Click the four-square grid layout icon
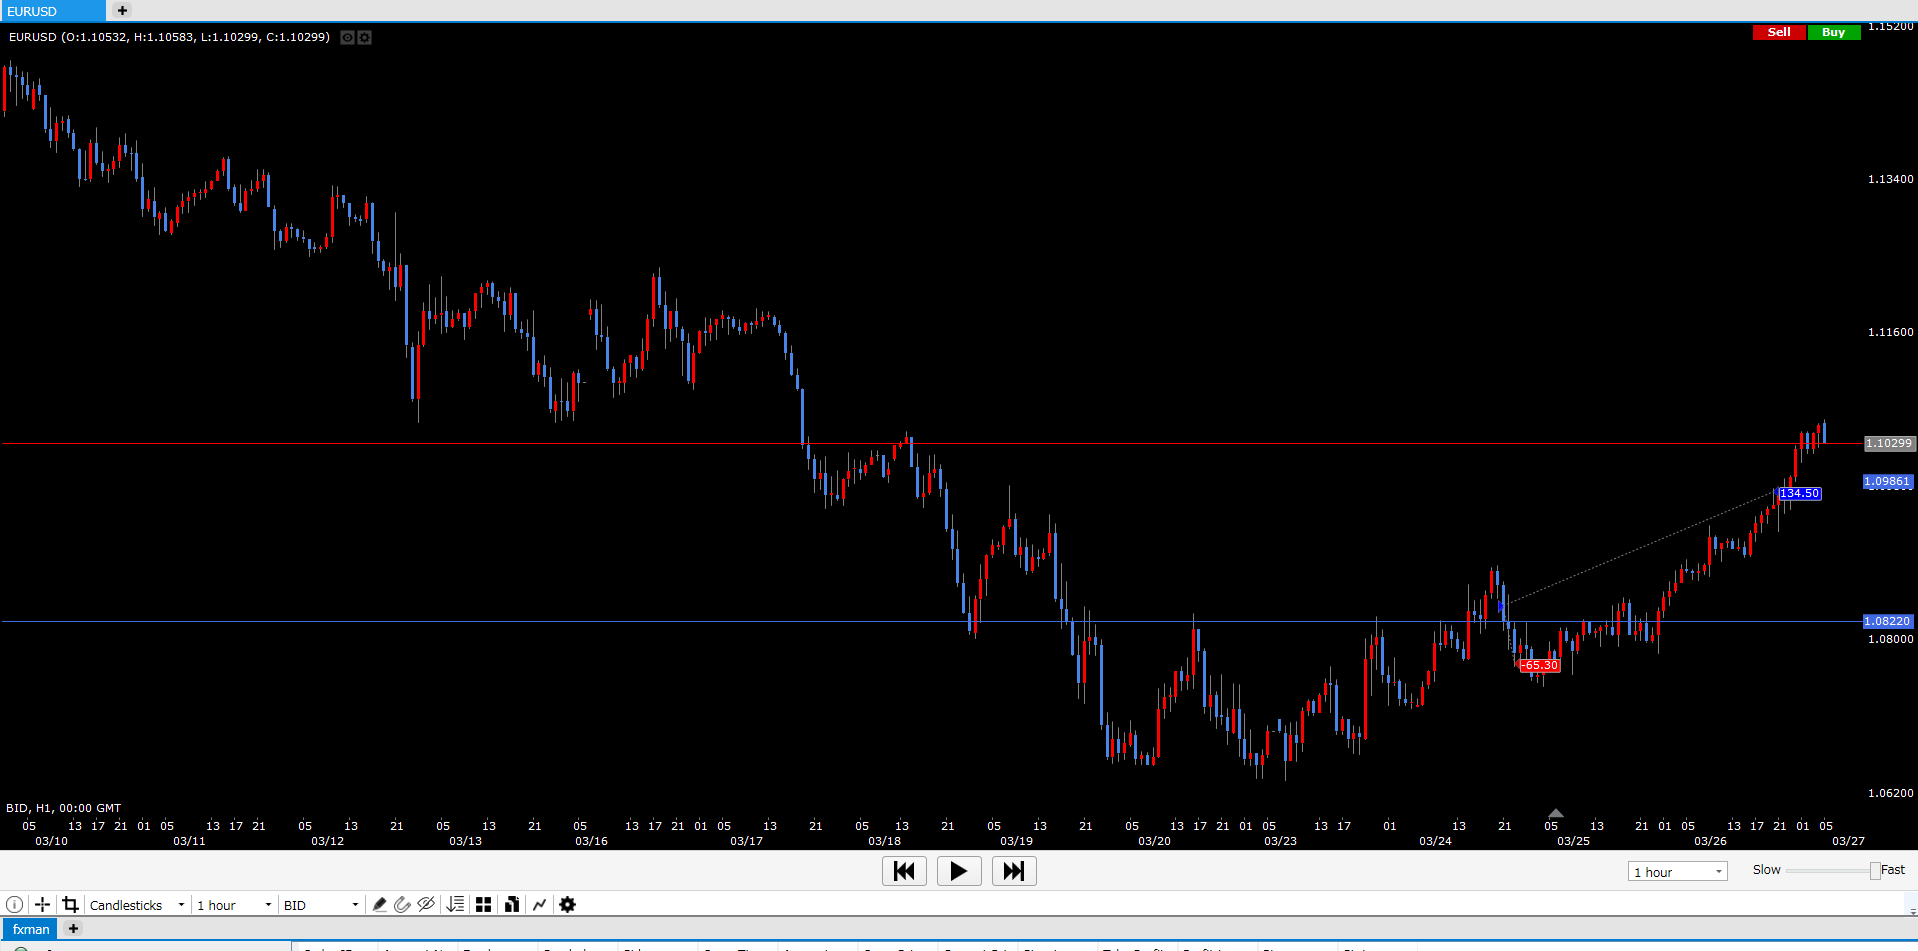1918x951 pixels. (x=484, y=905)
